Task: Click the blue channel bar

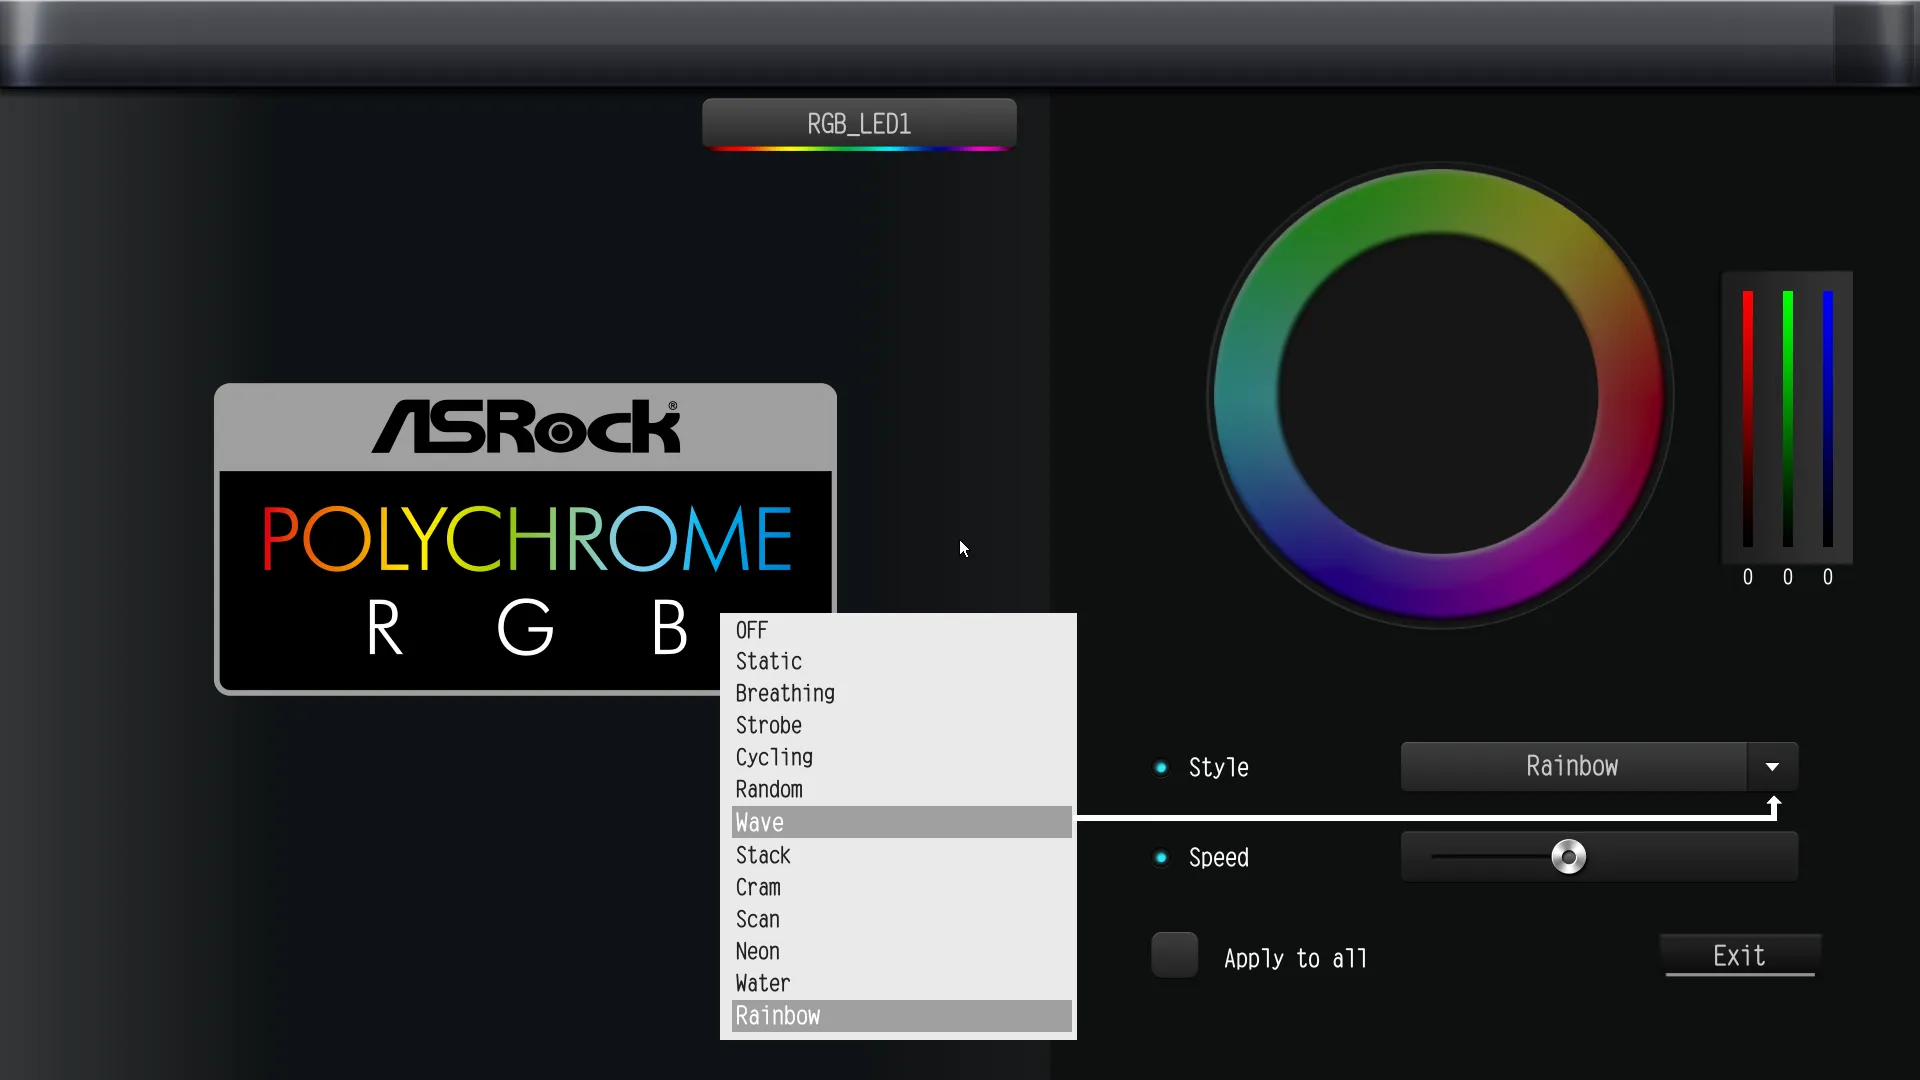Action: coord(1828,418)
